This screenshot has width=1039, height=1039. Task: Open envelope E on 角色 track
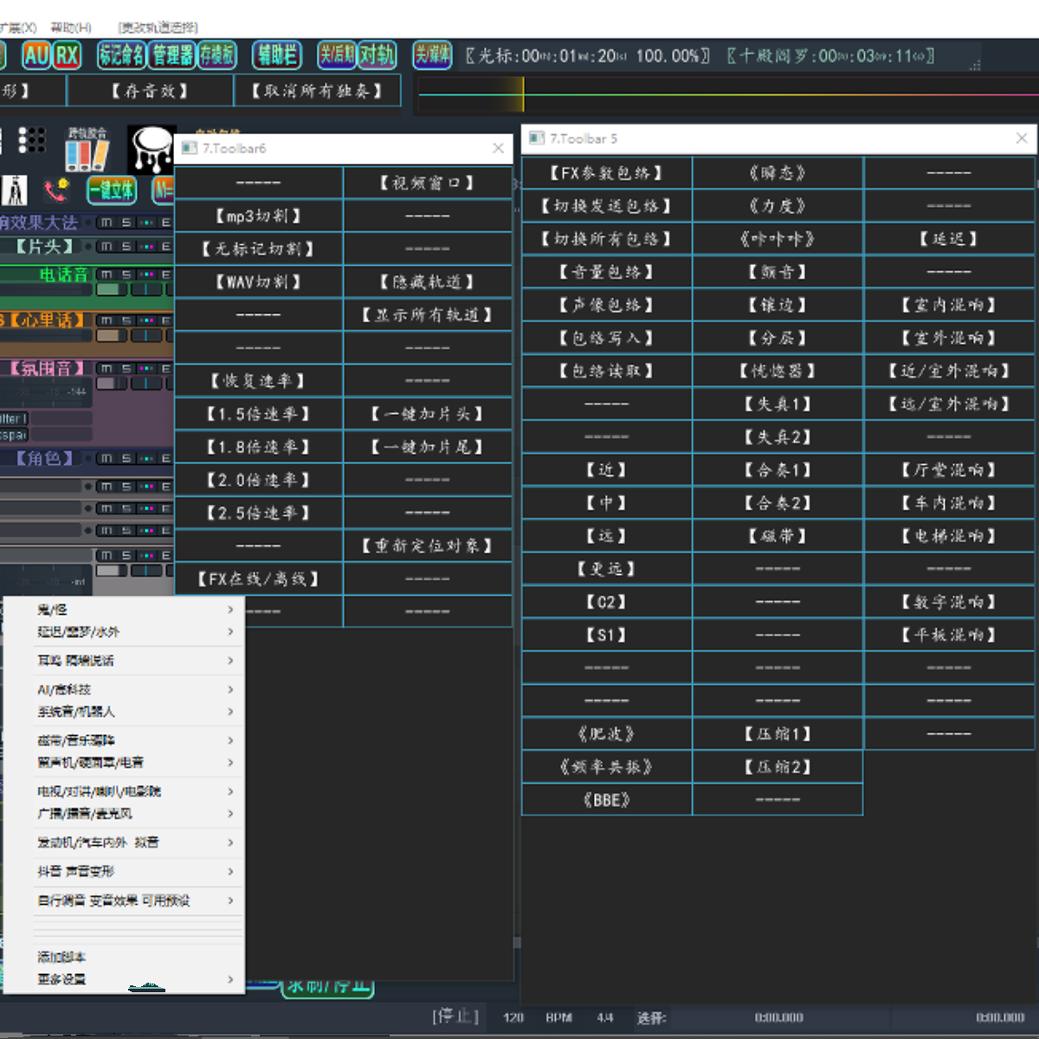pos(166,458)
